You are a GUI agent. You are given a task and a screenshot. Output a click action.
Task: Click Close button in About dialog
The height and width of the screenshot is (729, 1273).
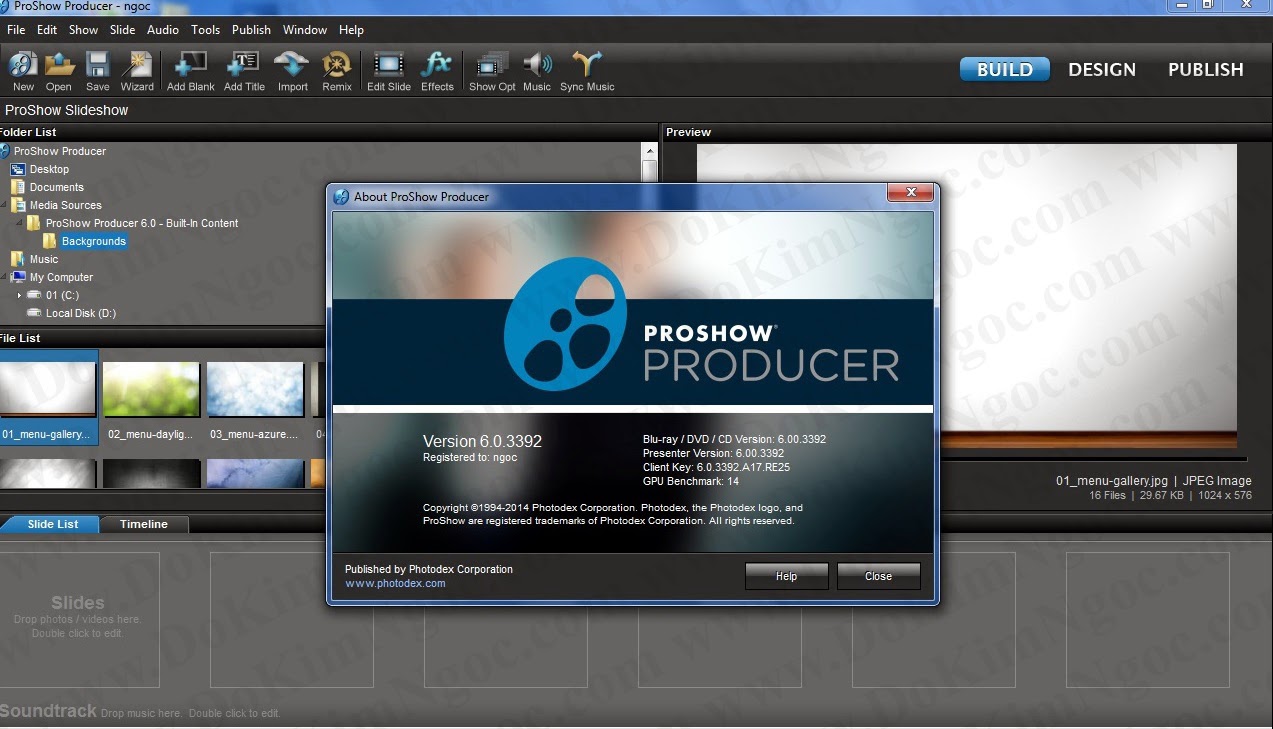tap(878, 576)
